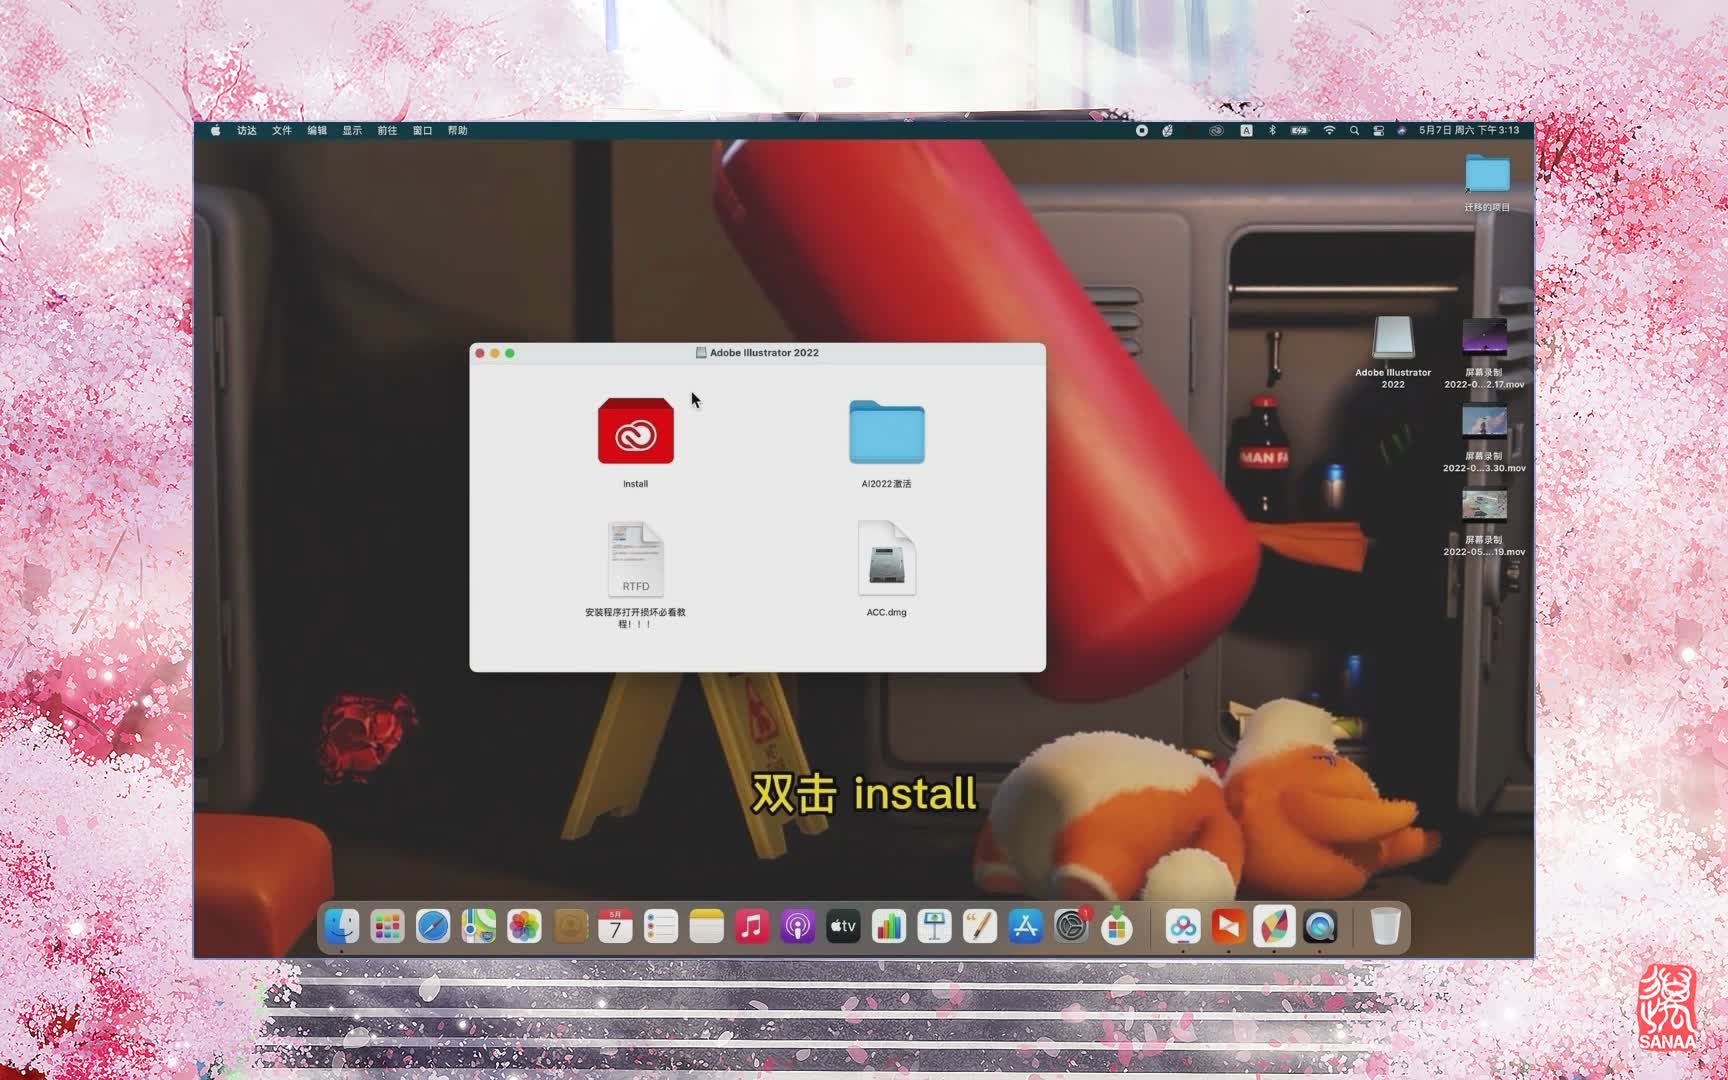Screen dimensions: 1728x1080
Task: Close the Adobe Illustrator 2022 window
Action: click(x=480, y=353)
